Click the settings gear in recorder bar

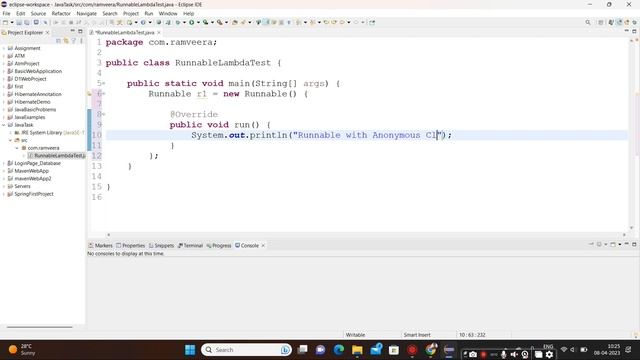549,355
